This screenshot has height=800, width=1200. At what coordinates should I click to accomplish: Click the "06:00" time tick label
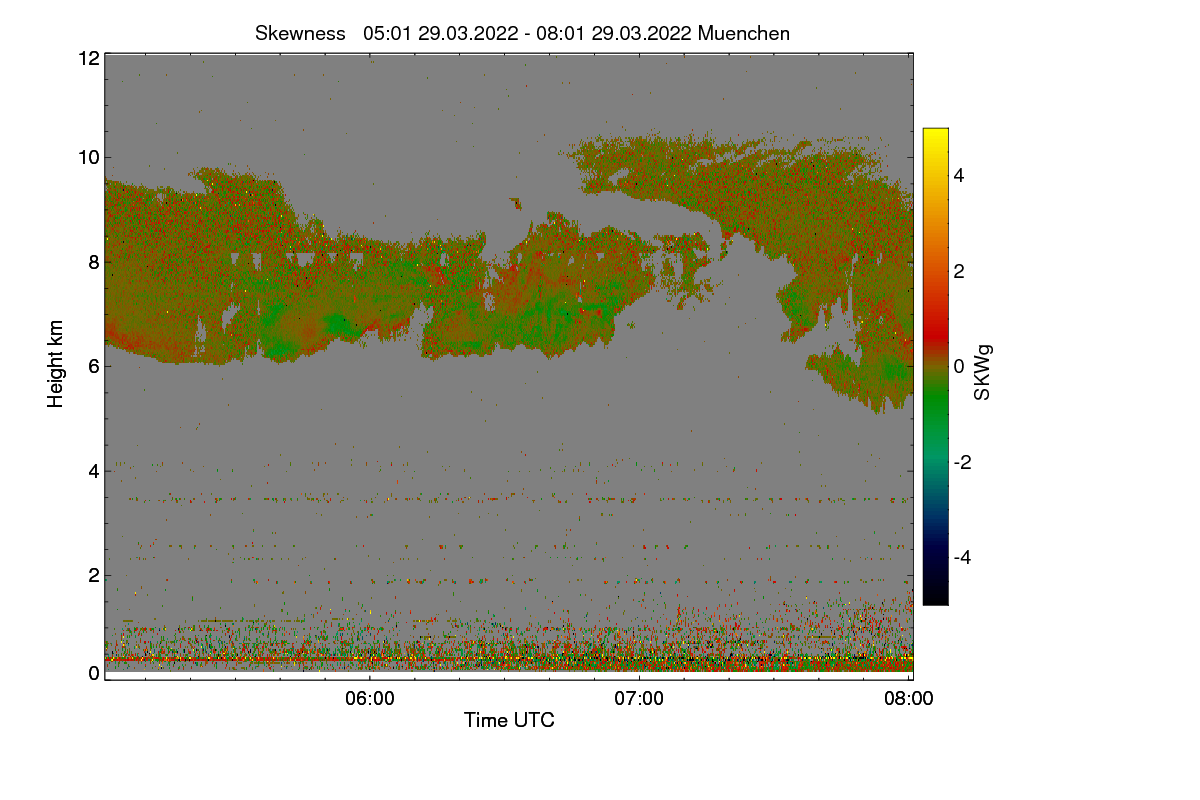(x=369, y=699)
